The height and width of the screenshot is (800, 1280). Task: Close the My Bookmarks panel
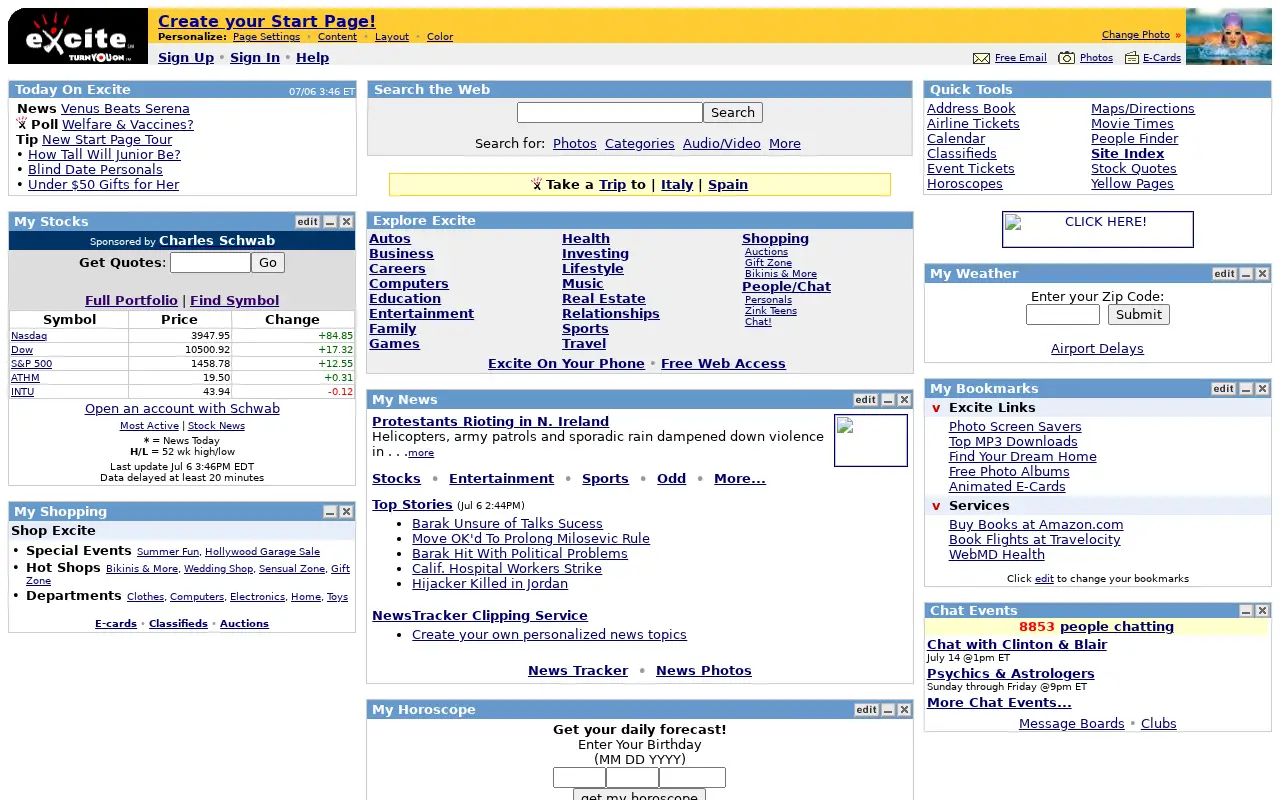coord(1262,389)
